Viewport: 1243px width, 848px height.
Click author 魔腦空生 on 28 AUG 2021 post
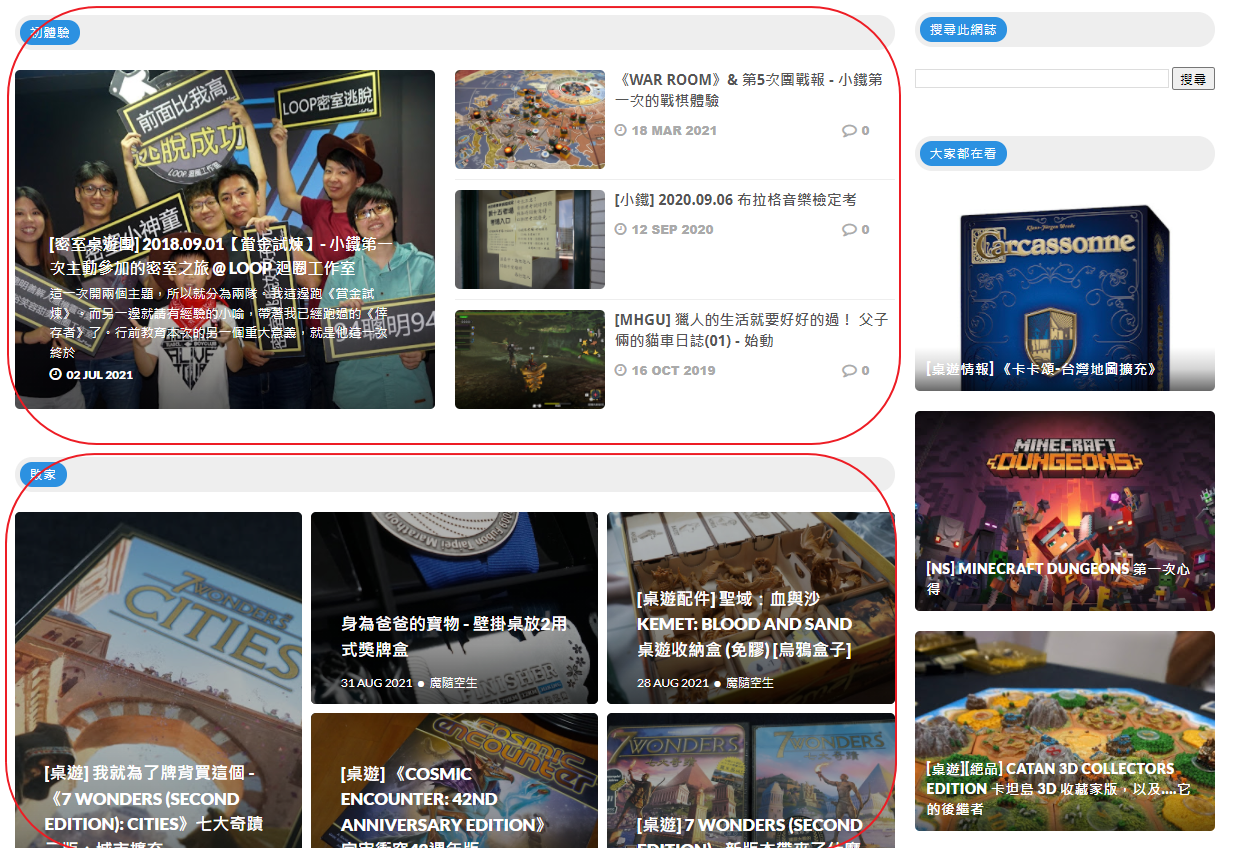749,683
